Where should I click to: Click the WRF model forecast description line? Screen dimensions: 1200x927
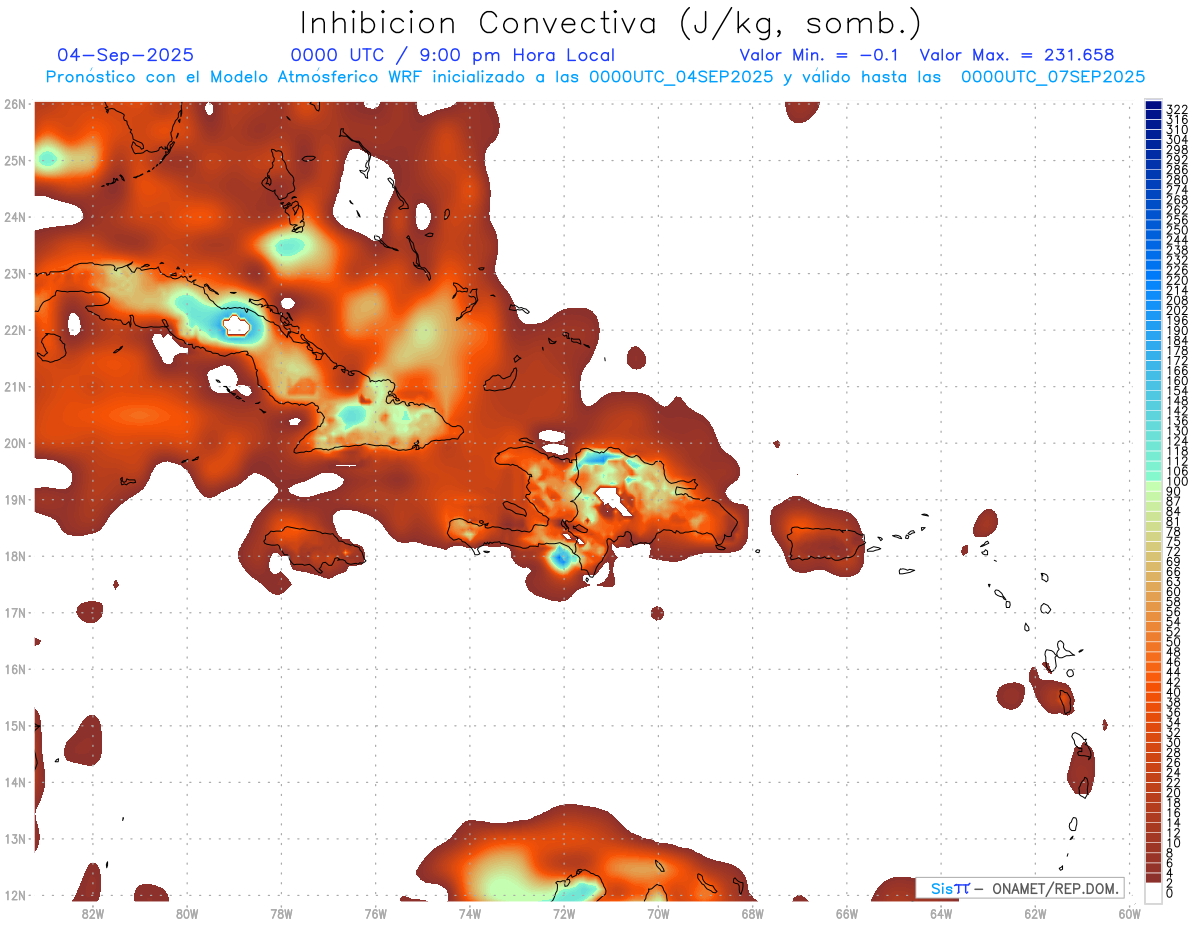pos(595,77)
